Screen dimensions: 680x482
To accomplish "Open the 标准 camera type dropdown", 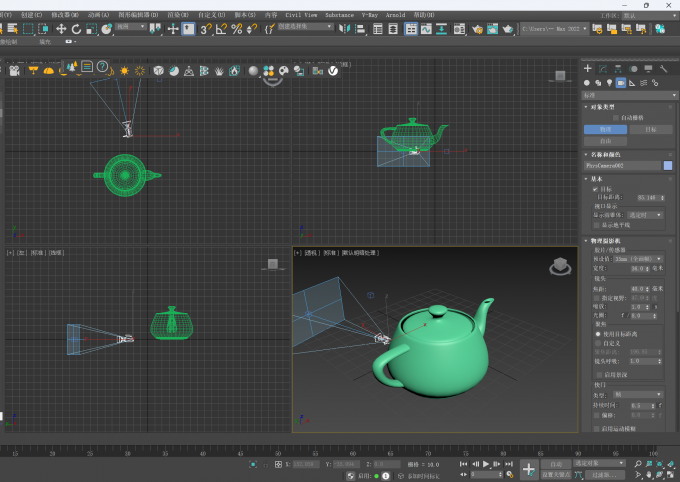I will [x=629, y=95].
